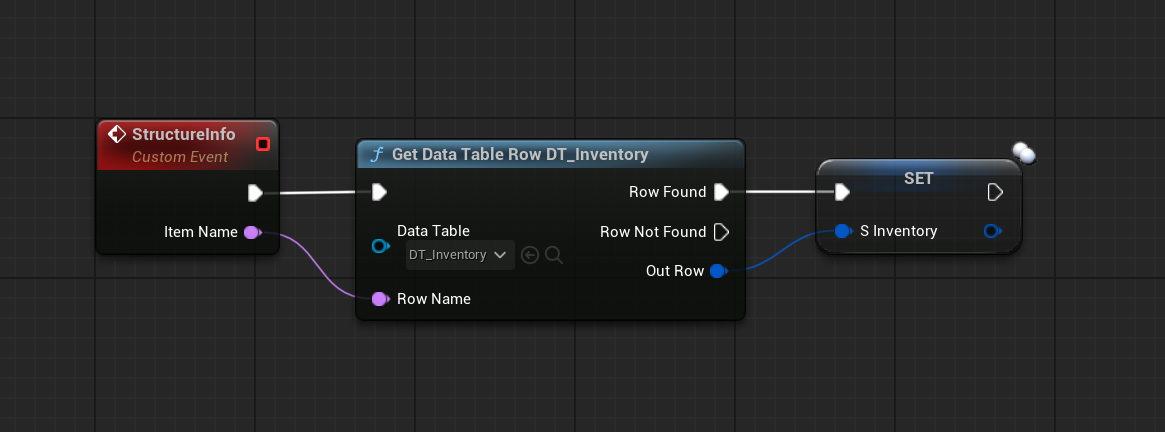Click the Custom Event subtitle text
Viewport: 1165px width, 432px height.
click(180, 157)
